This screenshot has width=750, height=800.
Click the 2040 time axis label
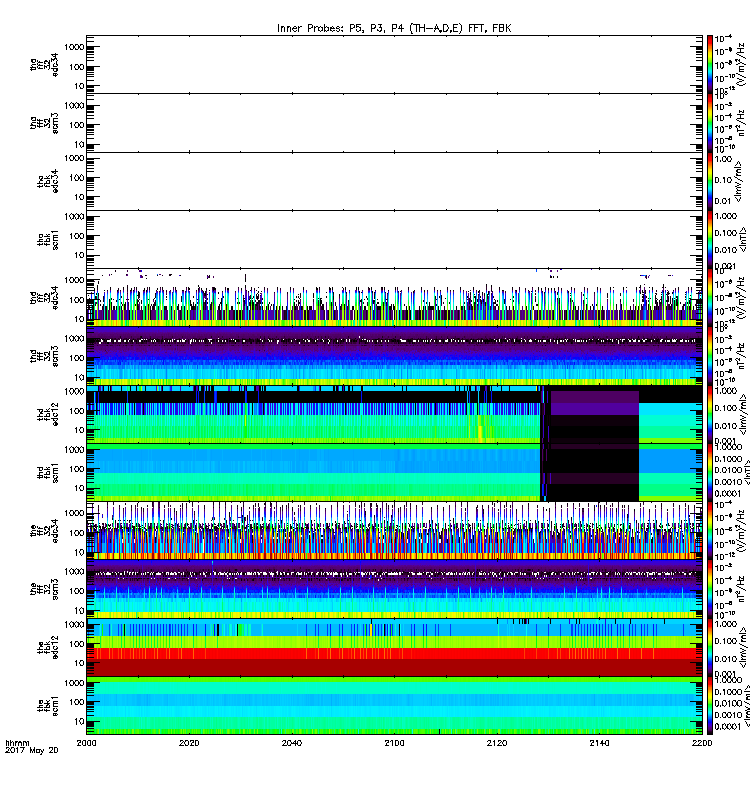292,743
